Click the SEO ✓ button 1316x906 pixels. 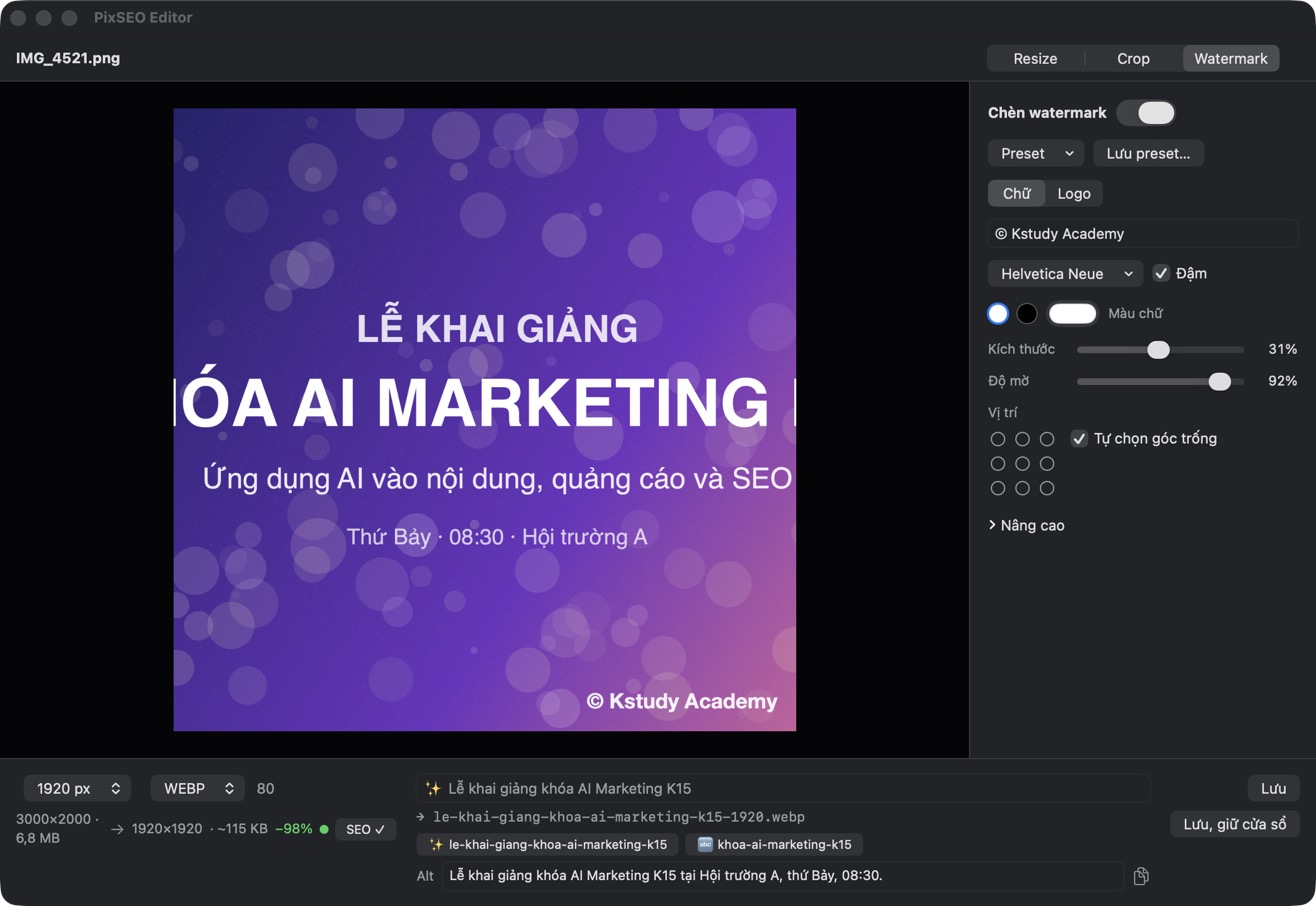[x=366, y=829]
